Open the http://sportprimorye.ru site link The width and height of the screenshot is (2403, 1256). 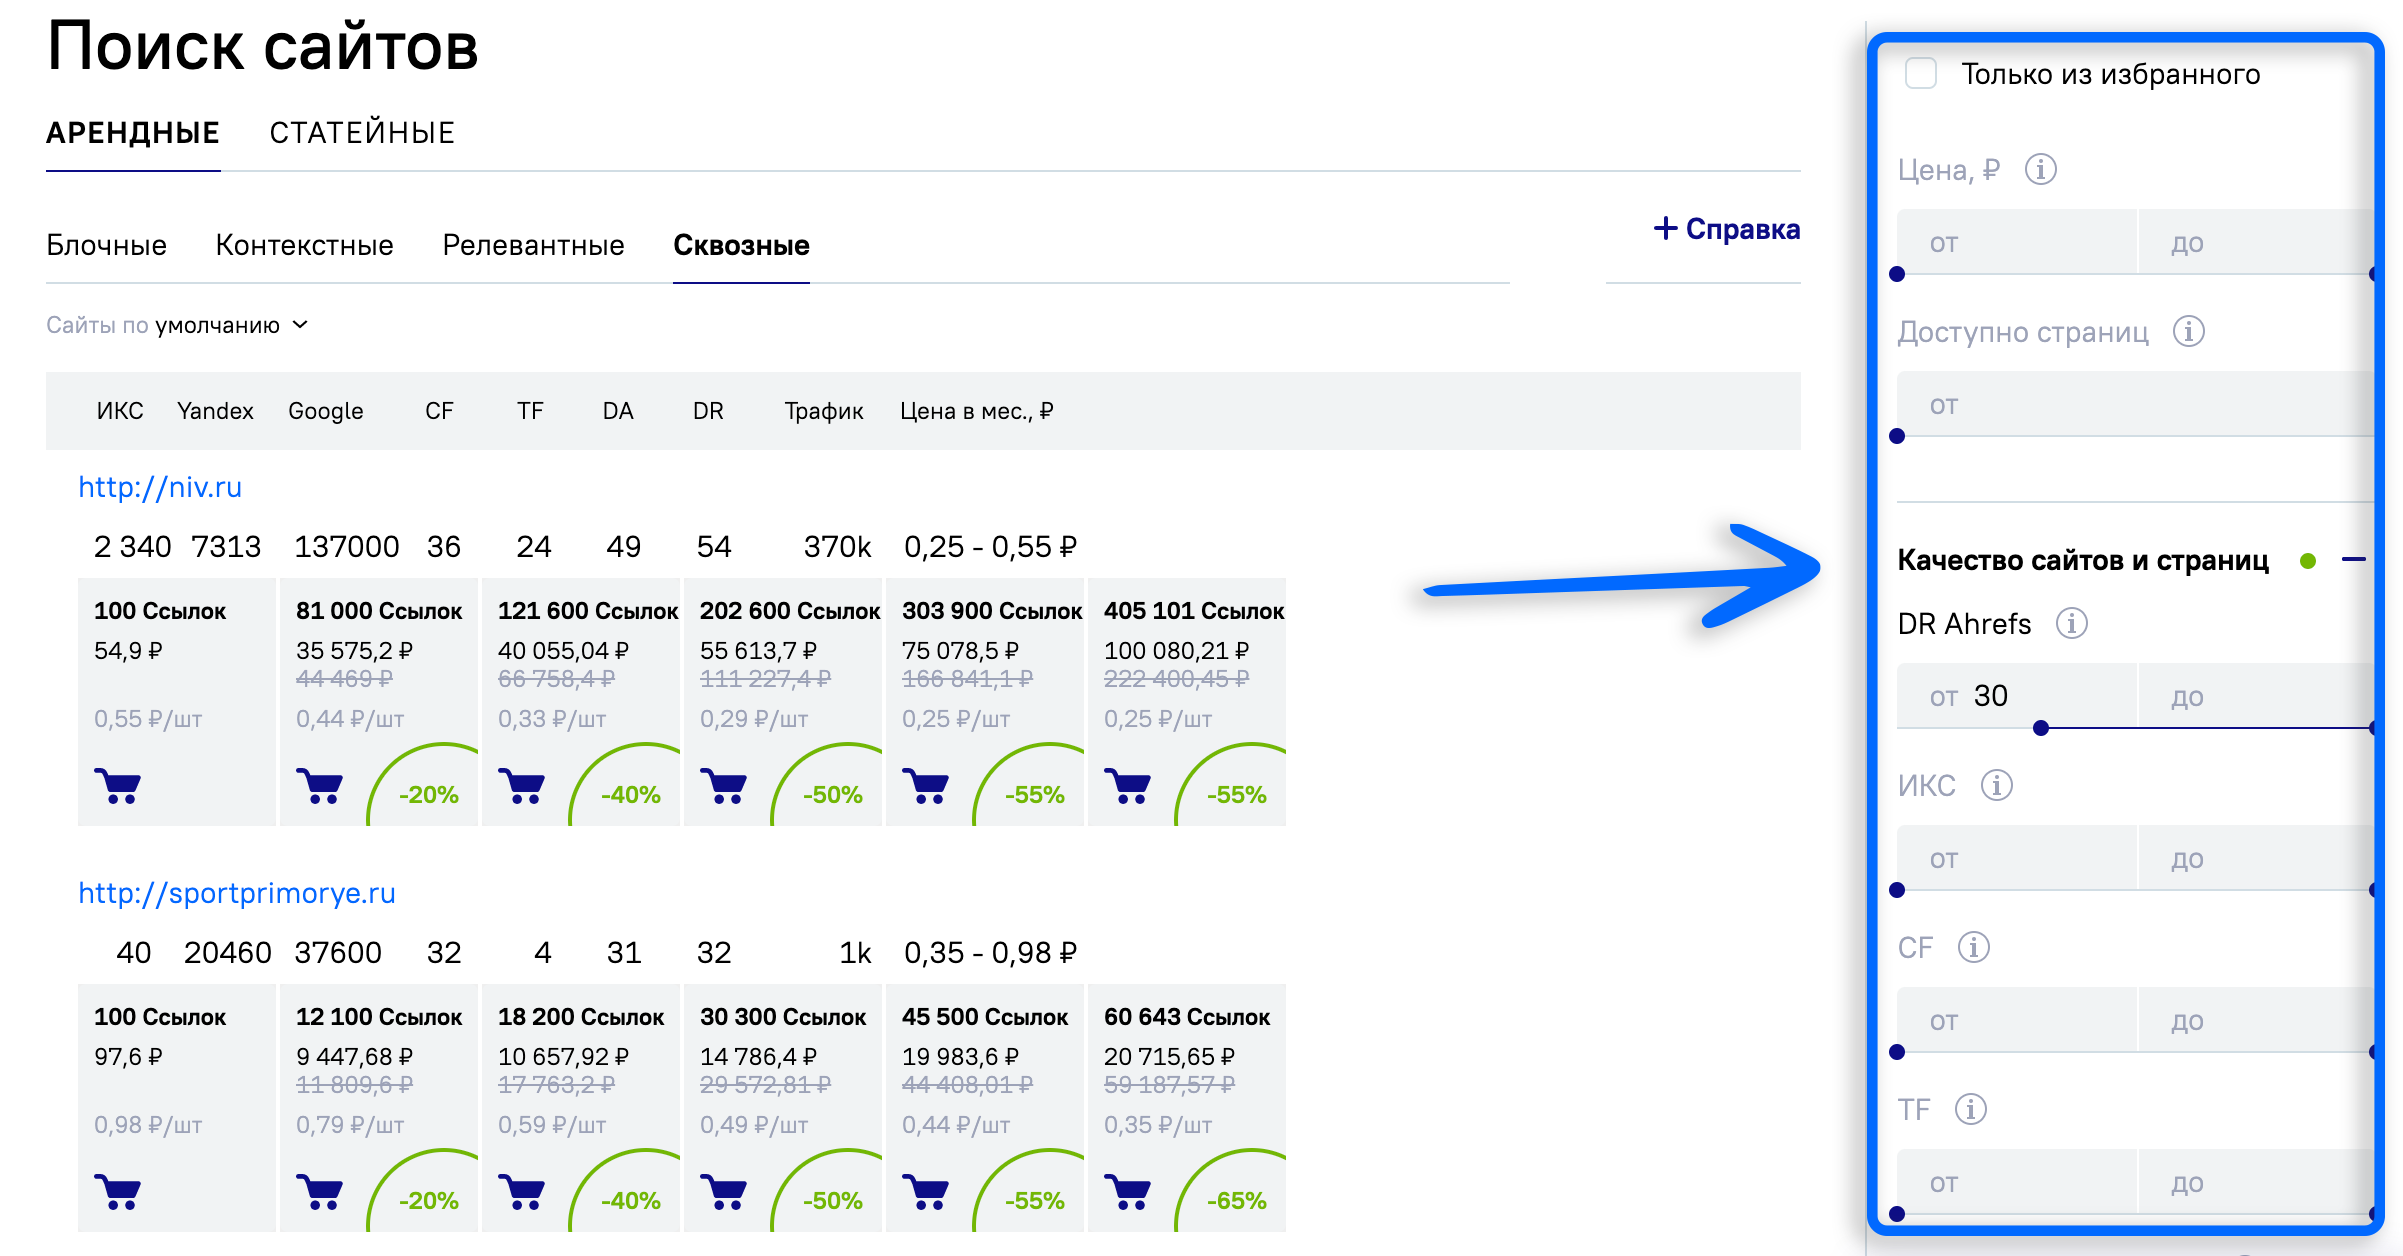(x=237, y=893)
